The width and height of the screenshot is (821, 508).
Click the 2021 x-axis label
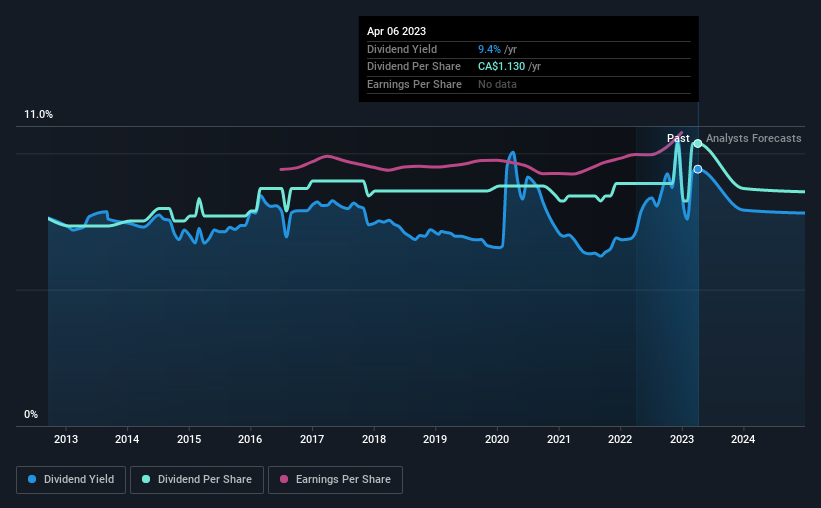tap(559, 439)
